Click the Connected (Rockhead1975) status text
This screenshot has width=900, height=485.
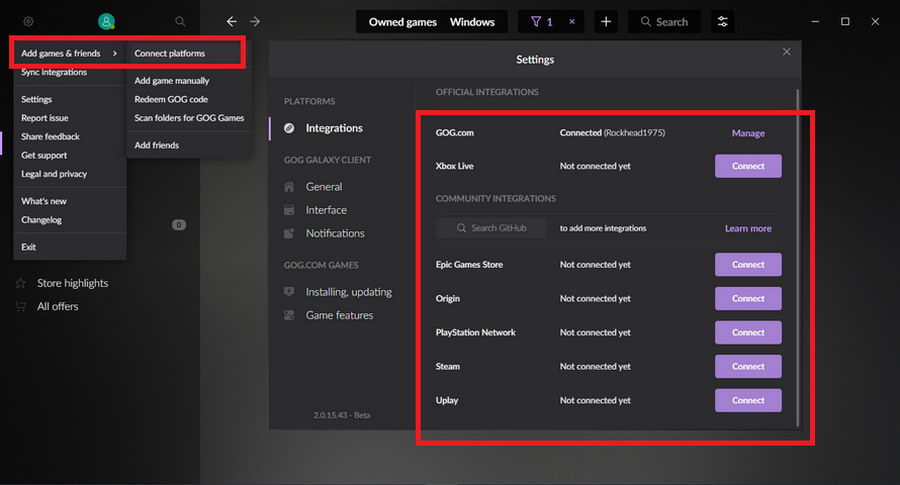click(612, 133)
